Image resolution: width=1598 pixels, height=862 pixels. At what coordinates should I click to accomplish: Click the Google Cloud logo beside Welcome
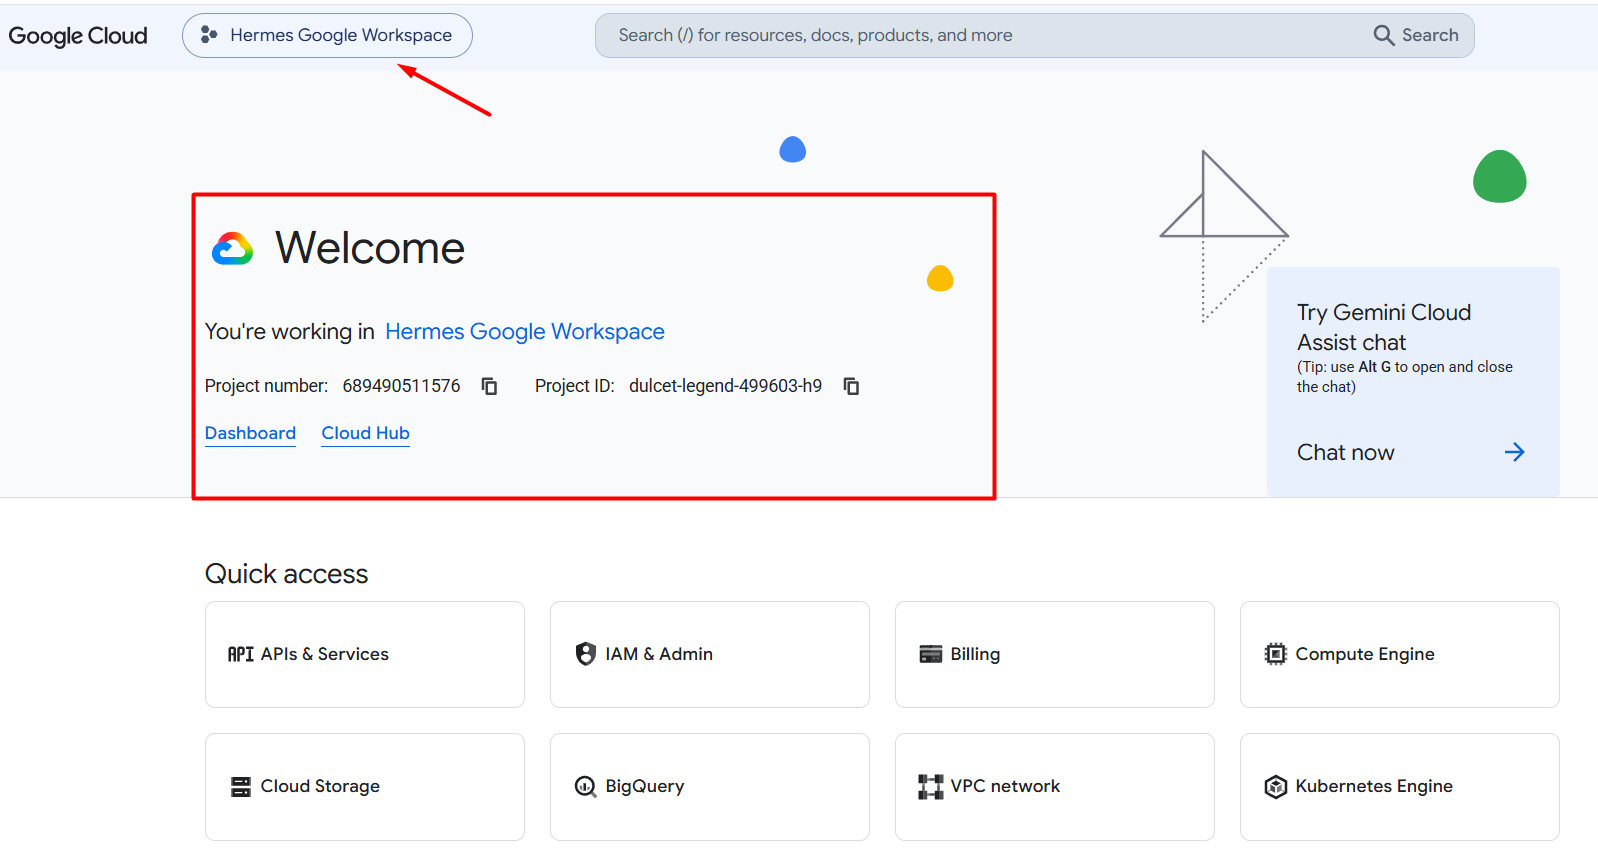pos(233,249)
